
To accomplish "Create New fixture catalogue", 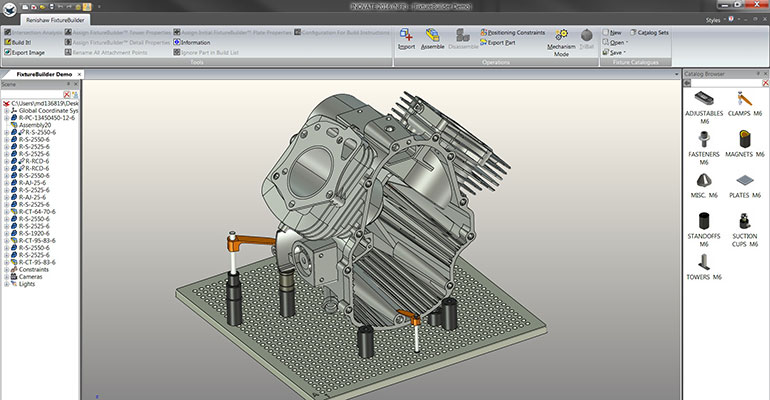I will click(612, 32).
